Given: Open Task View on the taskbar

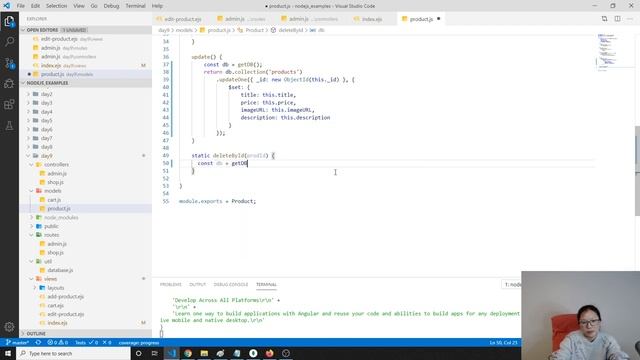Looking at the screenshot, I should pyautogui.click(x=155, y=353).
